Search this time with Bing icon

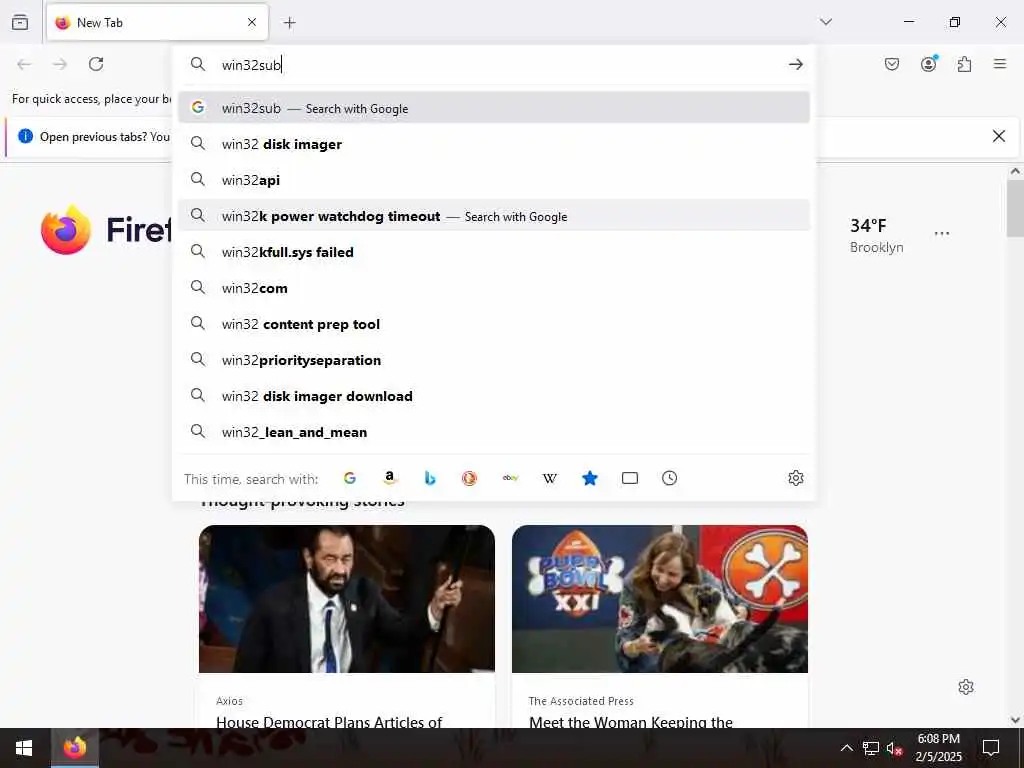pyautogui.click(x=430, y=478)
